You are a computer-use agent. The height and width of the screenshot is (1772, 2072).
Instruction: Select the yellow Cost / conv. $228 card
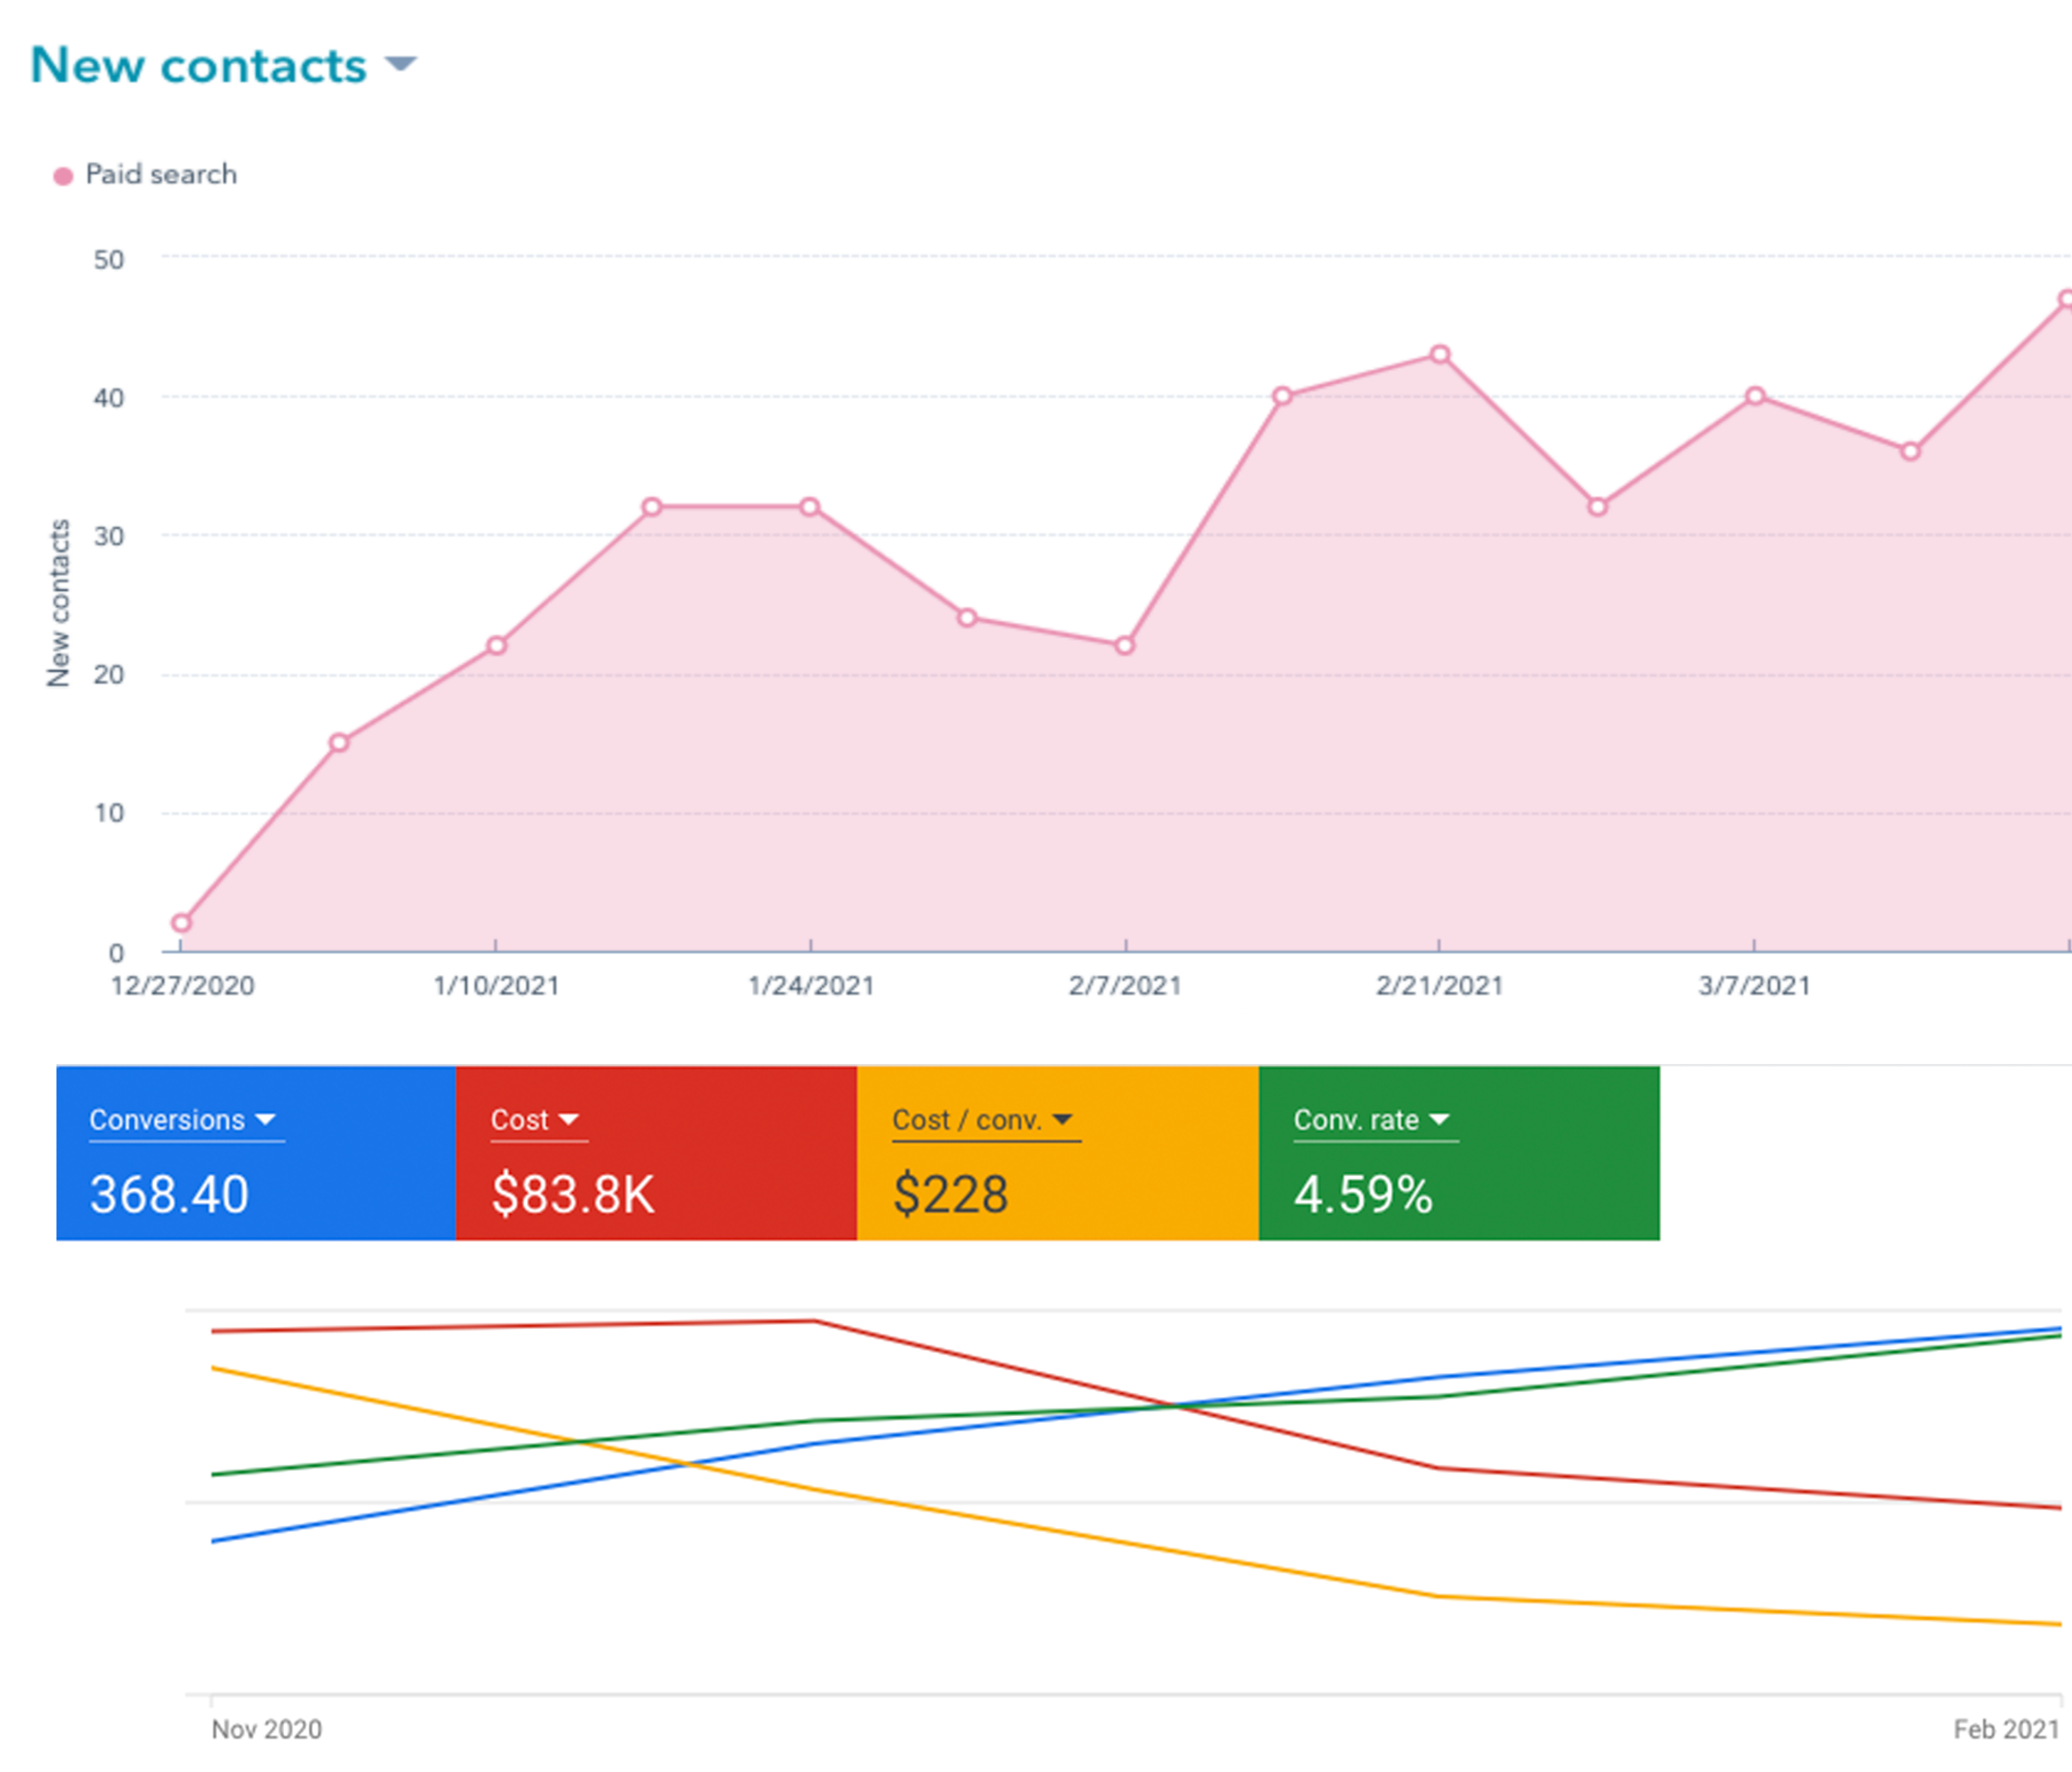click(1058, 1153)
